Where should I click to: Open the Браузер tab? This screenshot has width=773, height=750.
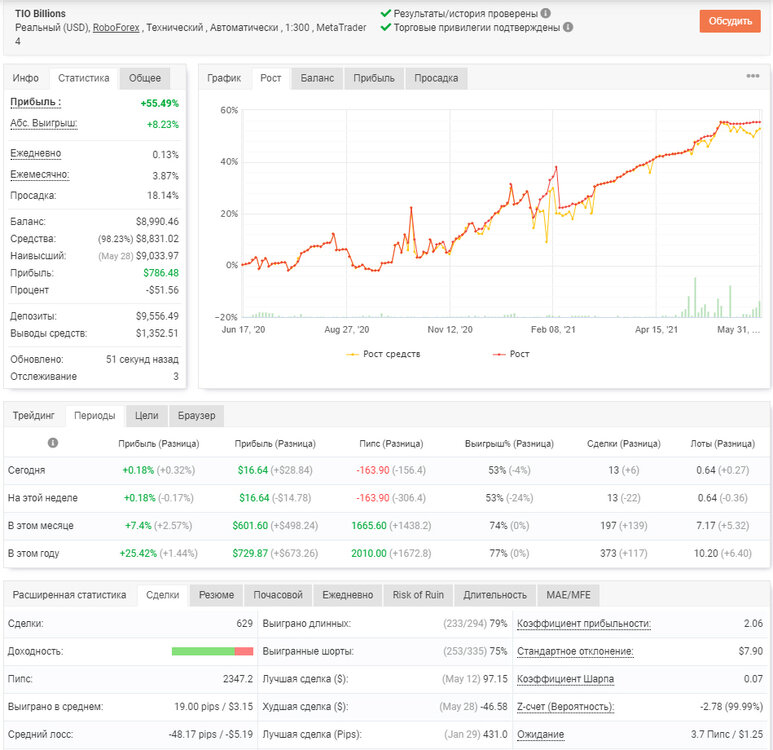pos(197,416)
